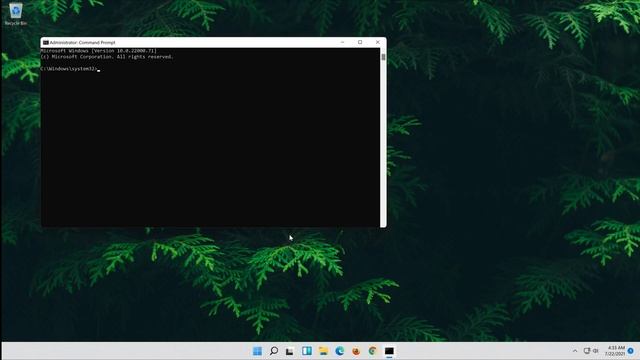Show hidden system tray icons
The height and width of the screenshot is (360, 640).
[x=575, y=351]
